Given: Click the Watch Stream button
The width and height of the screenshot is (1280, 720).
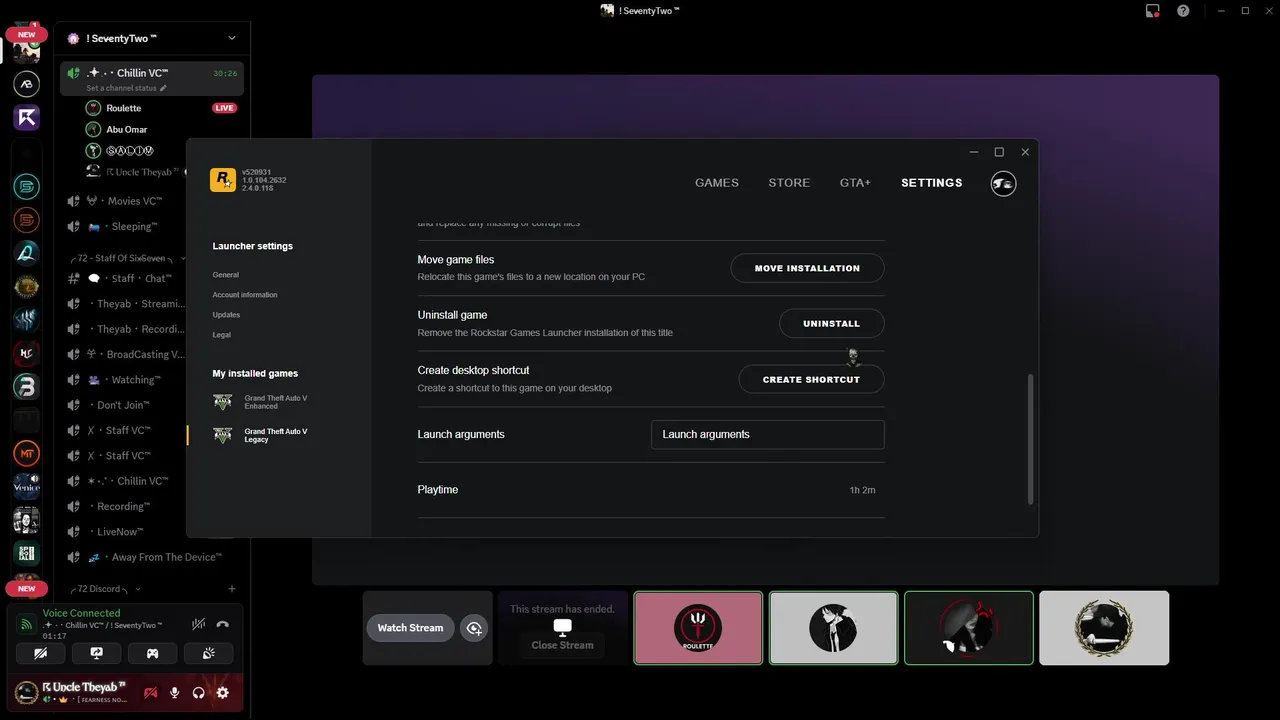Looking at the screenshot, I should tap(410, 628).
